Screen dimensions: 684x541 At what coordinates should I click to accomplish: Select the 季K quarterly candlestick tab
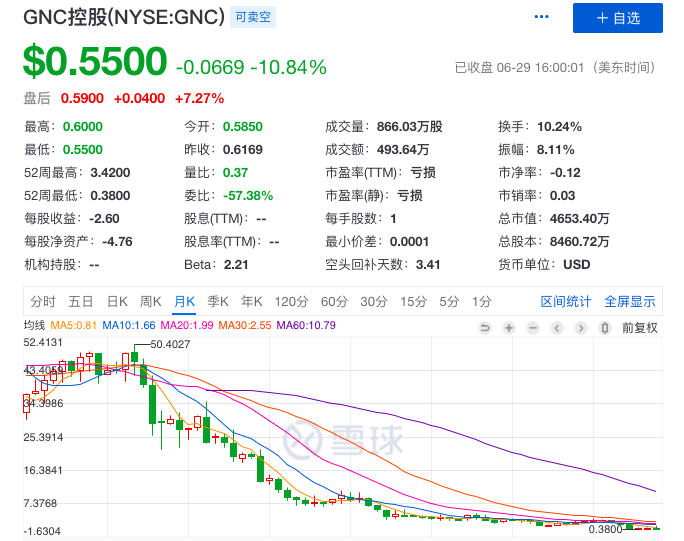click(218, 301)
